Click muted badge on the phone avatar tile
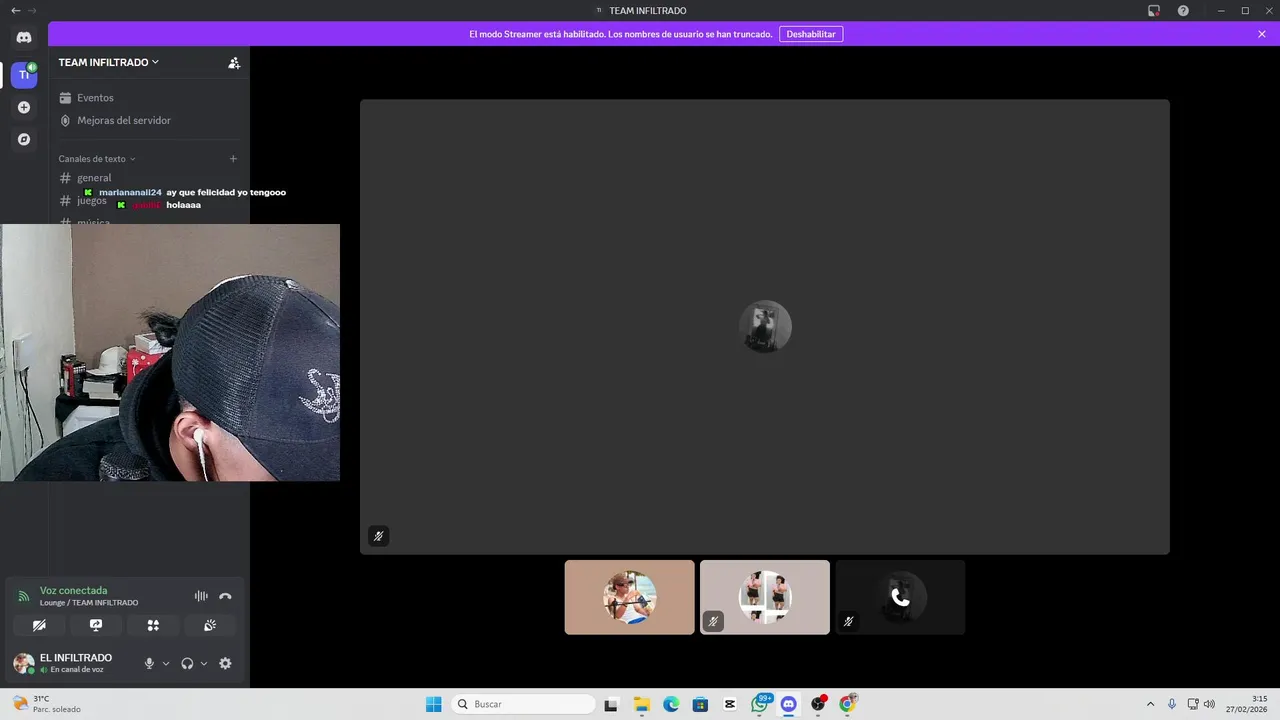The height and width of the screenshot is (720, 1280). point(848,621)
